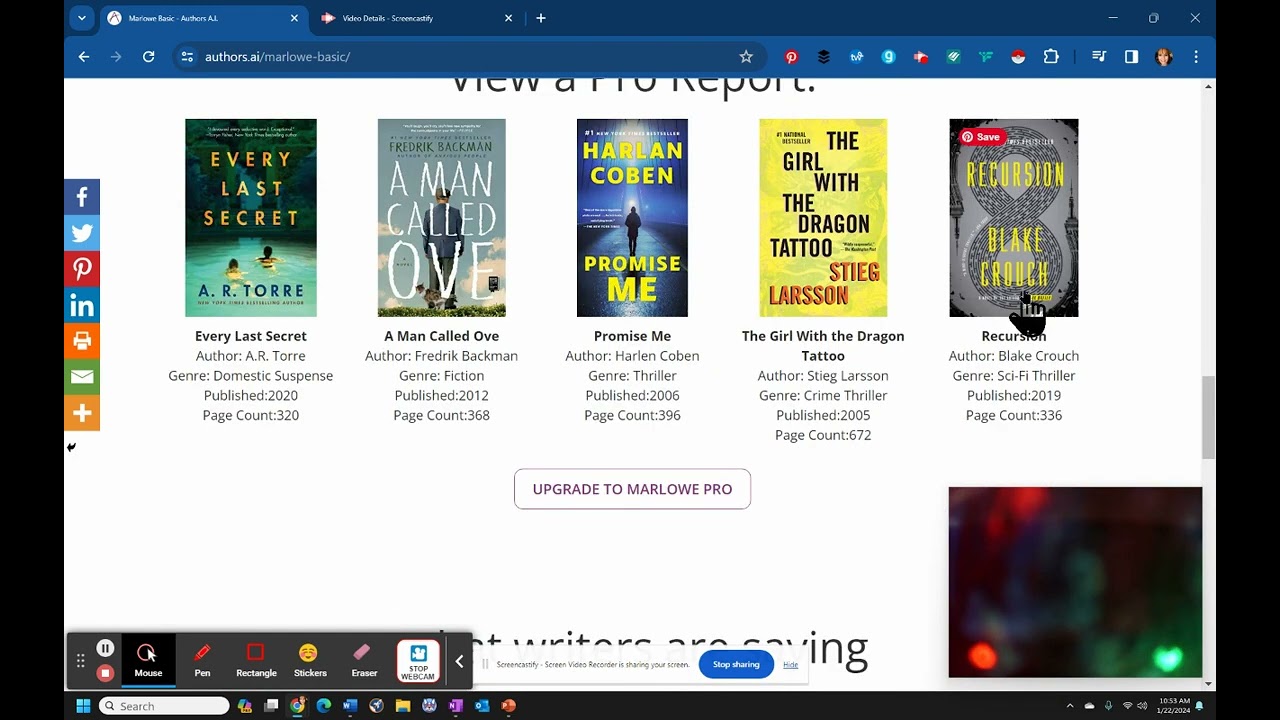
Task: Switch to Marlowe Basic browser tab
Action: pyautogui.click(x=204, y=18)
